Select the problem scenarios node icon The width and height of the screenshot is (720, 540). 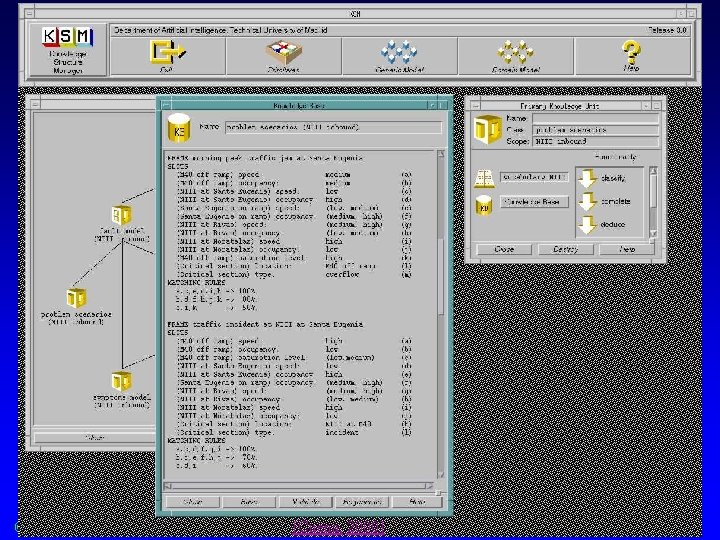(x=75, y=298)
